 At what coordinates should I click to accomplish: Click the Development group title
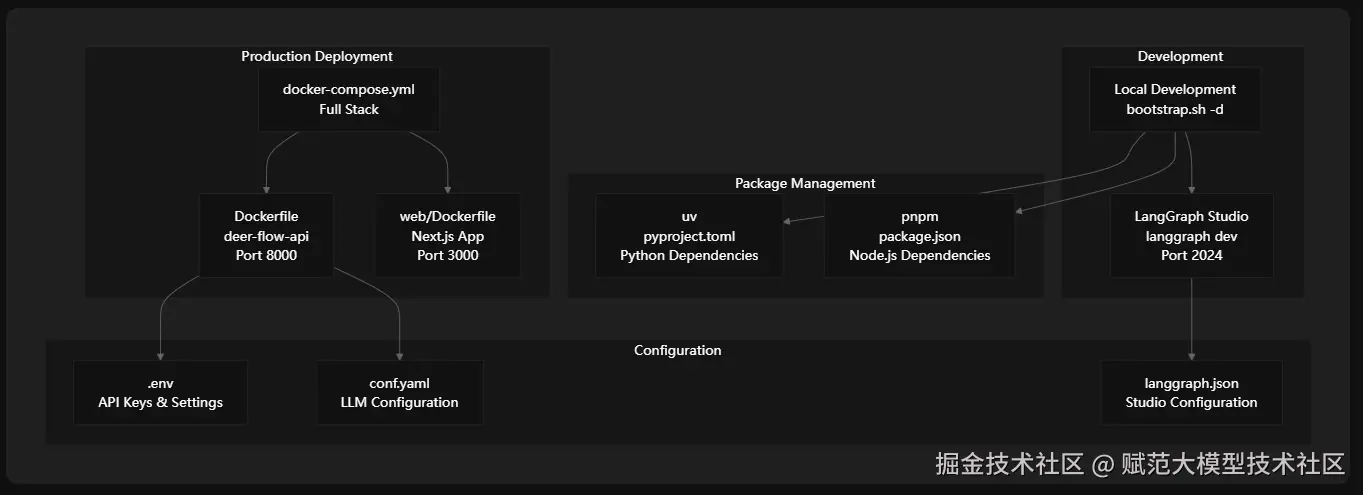(x=1180, y=57)
